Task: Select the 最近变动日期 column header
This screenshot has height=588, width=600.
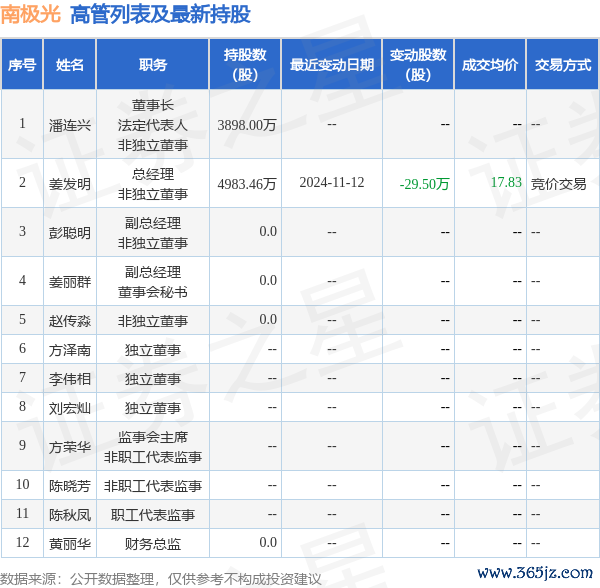Action: pos(332,65)
